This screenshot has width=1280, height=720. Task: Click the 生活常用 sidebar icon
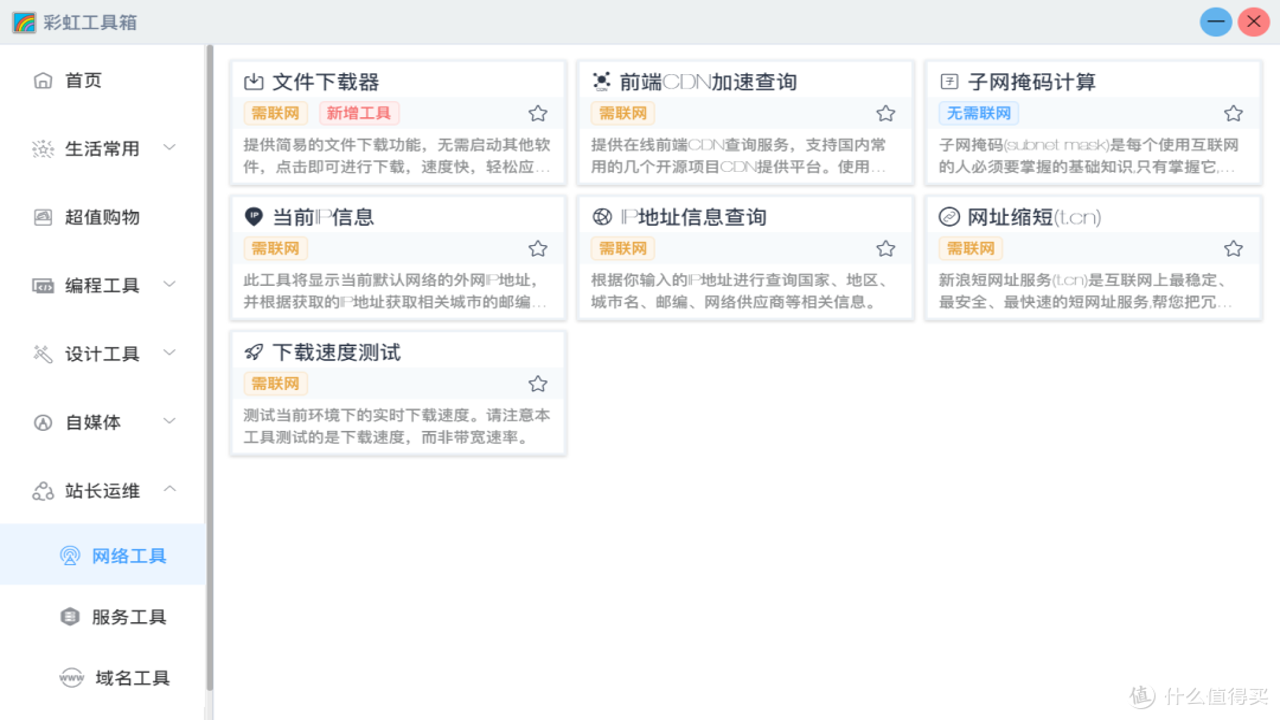[x=43, y=149]
